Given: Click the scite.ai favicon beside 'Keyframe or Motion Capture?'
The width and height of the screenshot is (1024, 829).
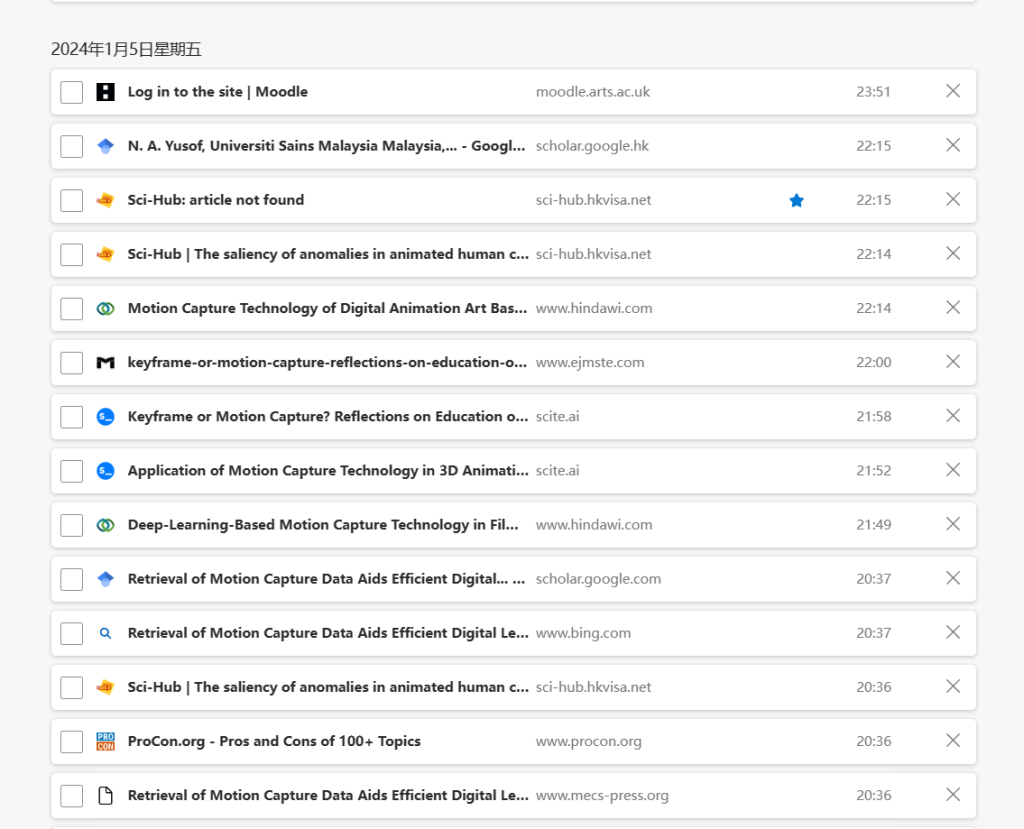Looking at the screenshot, I should point(105,416).
